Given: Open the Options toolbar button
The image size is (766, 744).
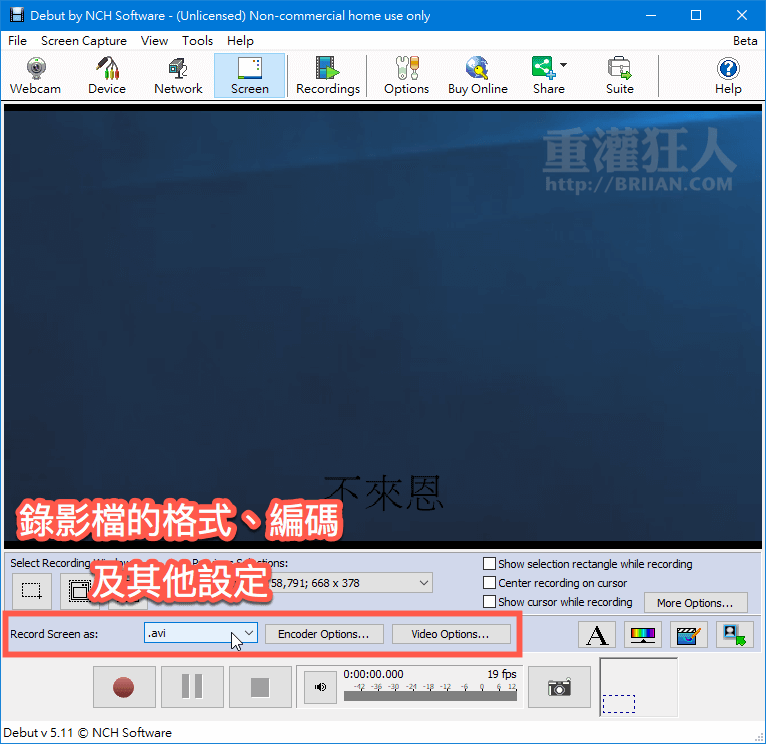Looking at the screenshot, I should (x=406, y=75).
